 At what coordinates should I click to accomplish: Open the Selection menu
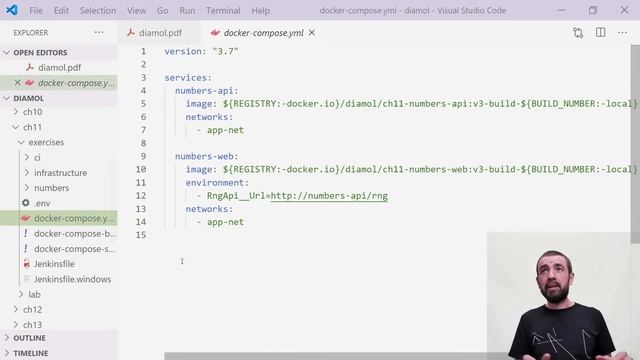pyautogui.click(x=98, y=11)
